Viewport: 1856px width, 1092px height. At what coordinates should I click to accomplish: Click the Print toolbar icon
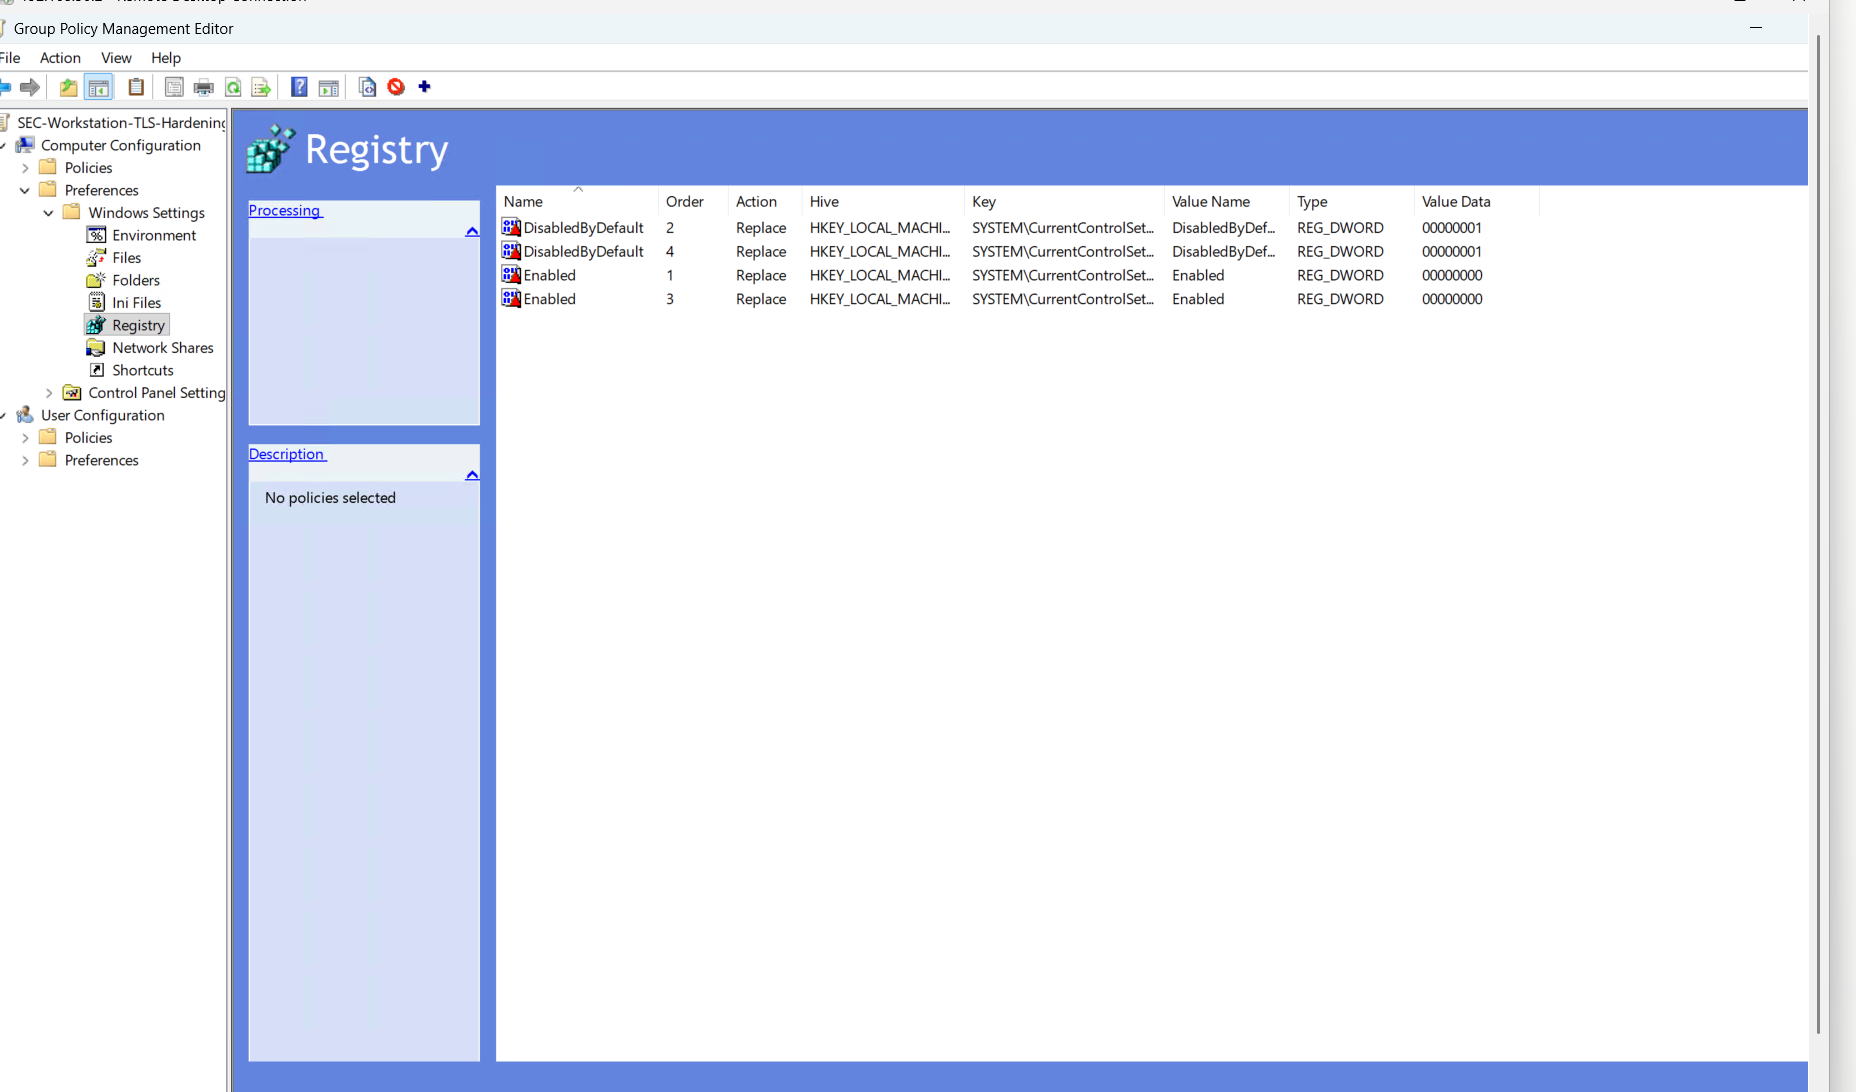click(204, 87)
